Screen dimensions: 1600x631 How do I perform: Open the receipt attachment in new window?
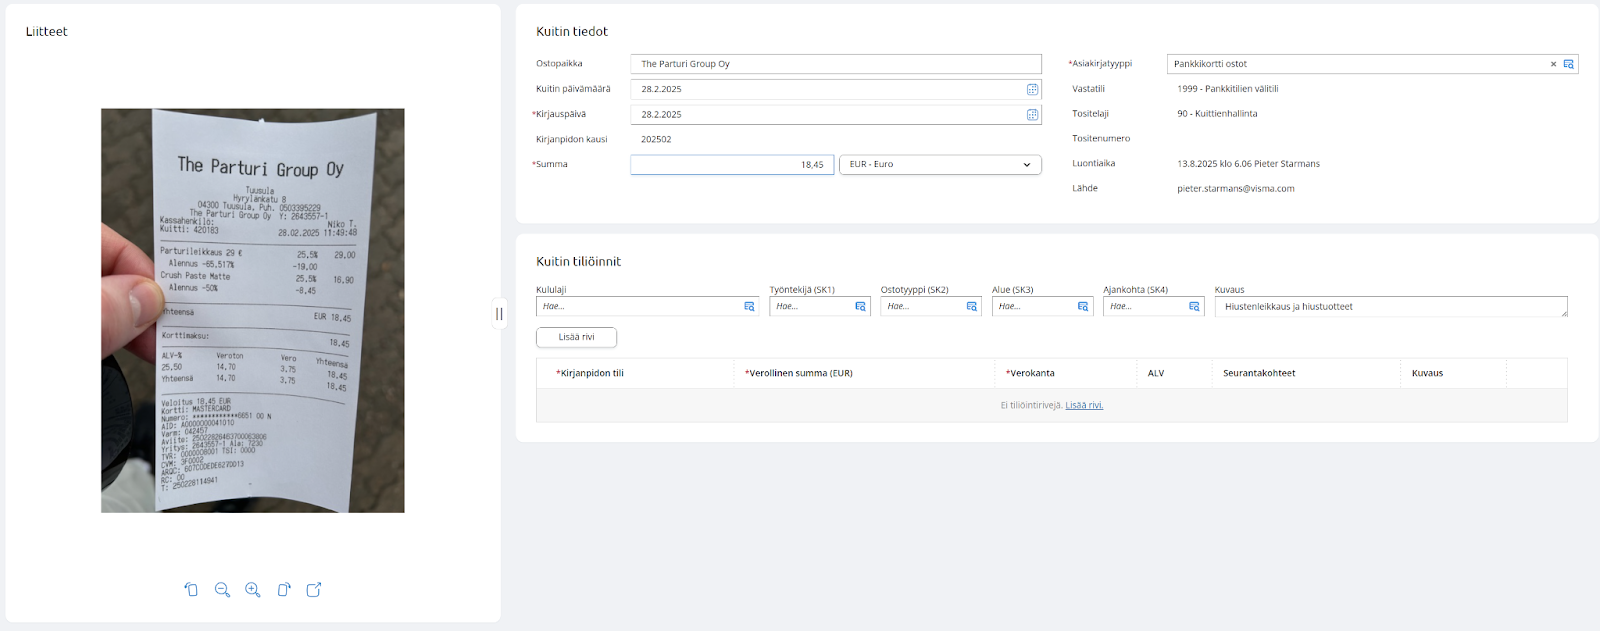(x=314, y=590)
